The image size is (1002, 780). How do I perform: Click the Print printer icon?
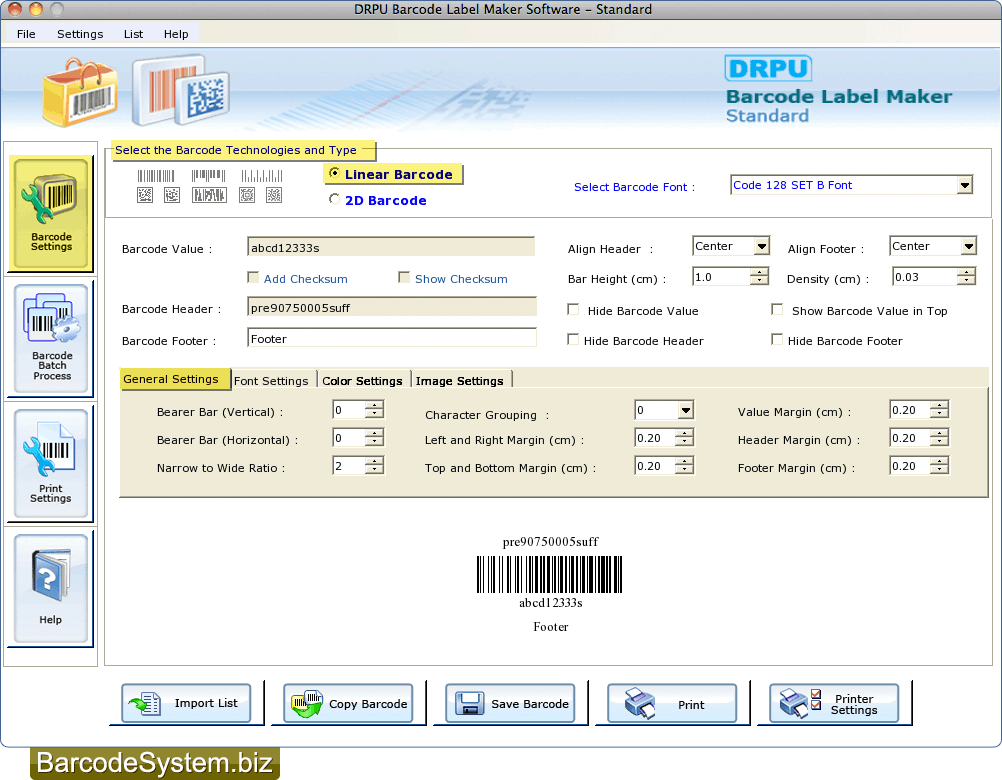[x=640, y=703]
